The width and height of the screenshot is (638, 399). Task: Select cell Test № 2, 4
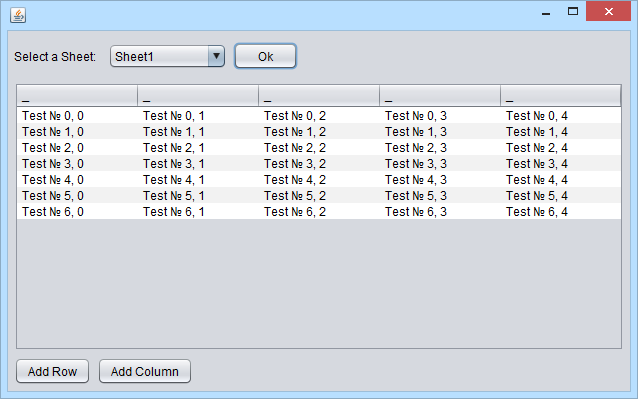561,147
